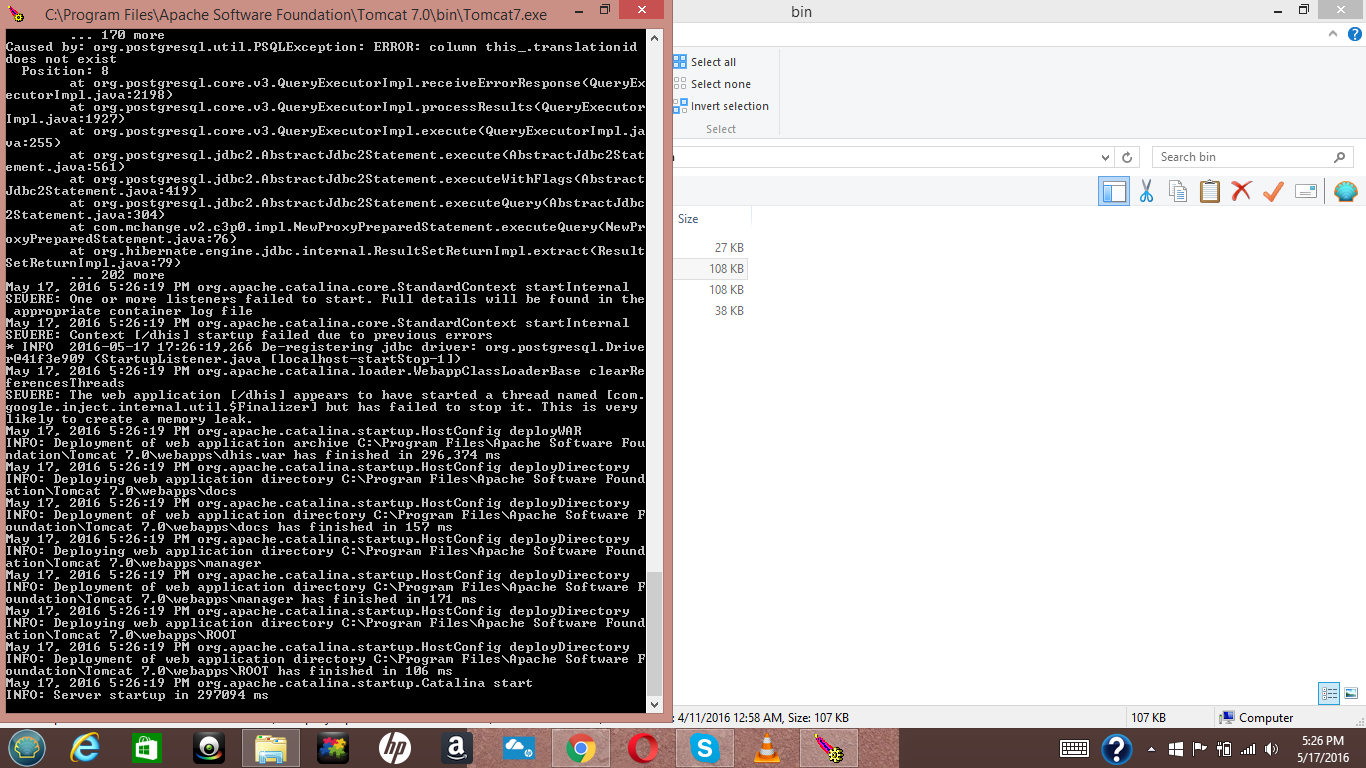The image size is (1366, 768).
Task: Click the blue Help question mark icon
Action: [x=1355, y=34]
